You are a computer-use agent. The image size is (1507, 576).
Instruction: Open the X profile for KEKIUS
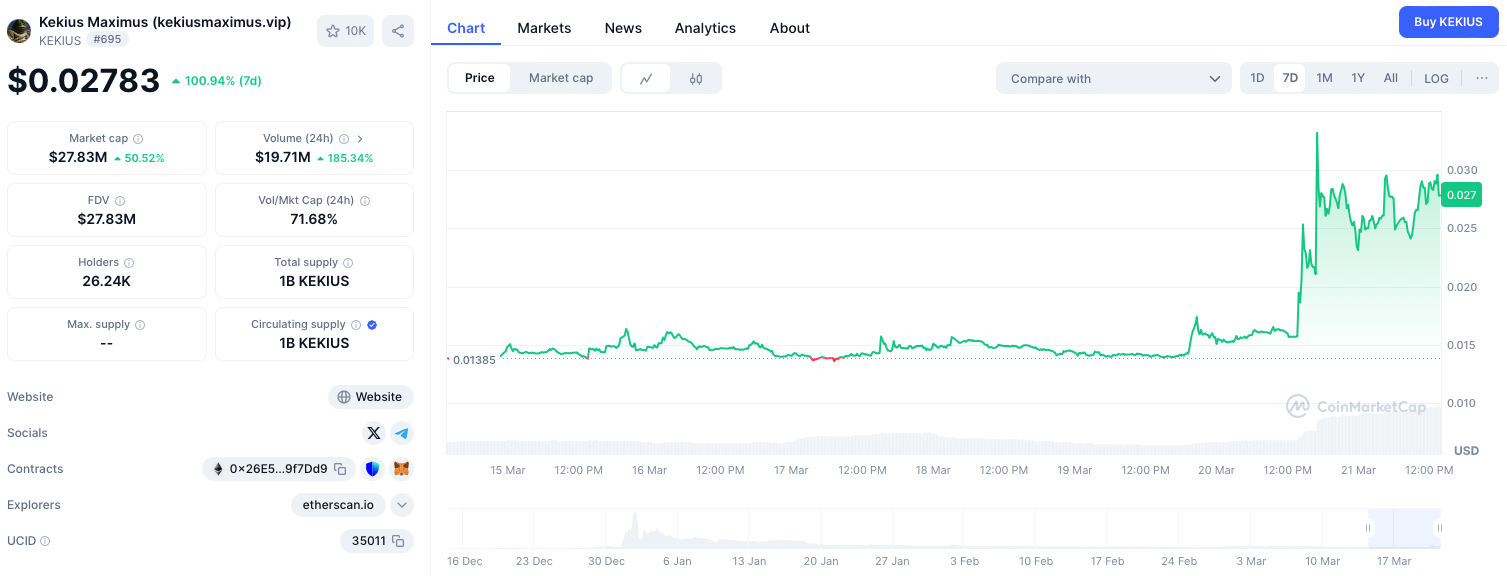[373, 433]
